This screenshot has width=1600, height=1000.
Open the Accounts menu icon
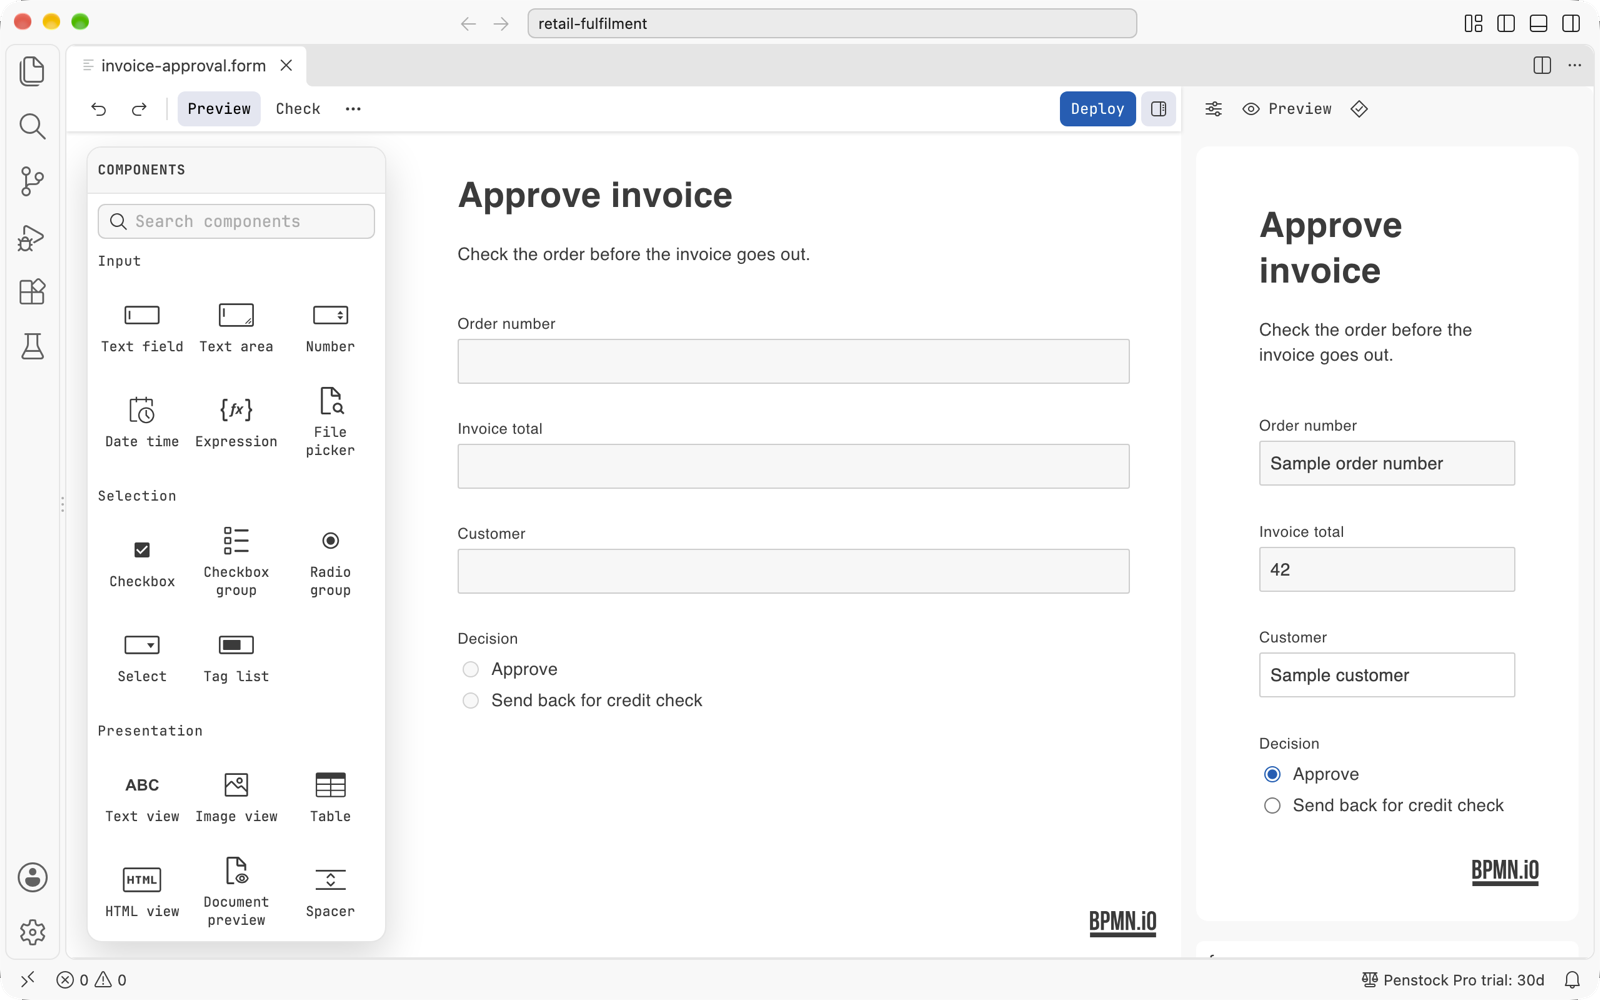pyautogui.click(x=32, y=878)
